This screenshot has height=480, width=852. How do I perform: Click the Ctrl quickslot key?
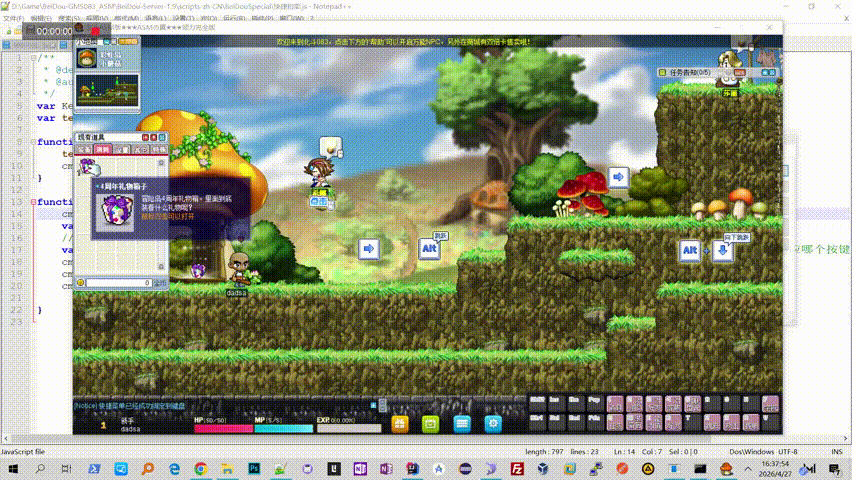click(537, 422)
